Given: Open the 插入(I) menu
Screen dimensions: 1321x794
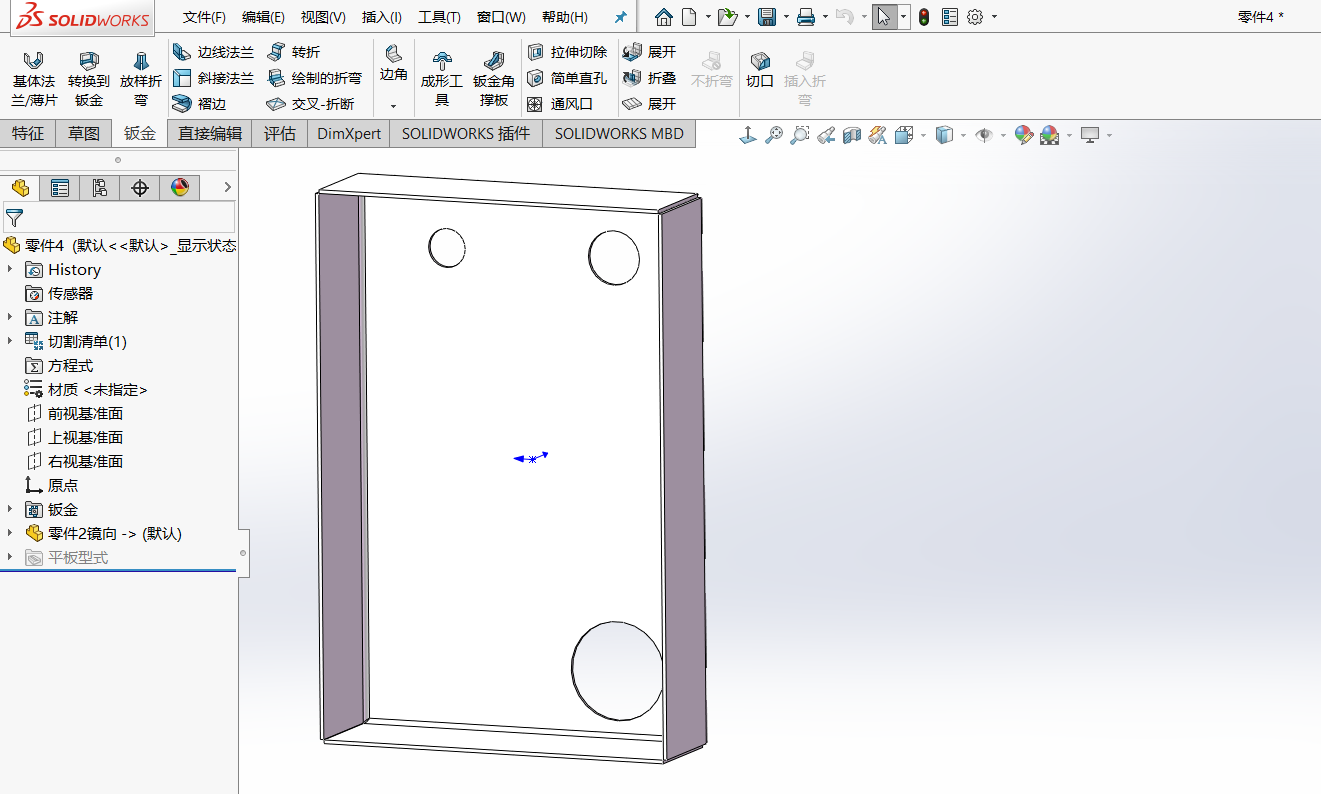Looking at the screenshot, I should coord(382,17).
